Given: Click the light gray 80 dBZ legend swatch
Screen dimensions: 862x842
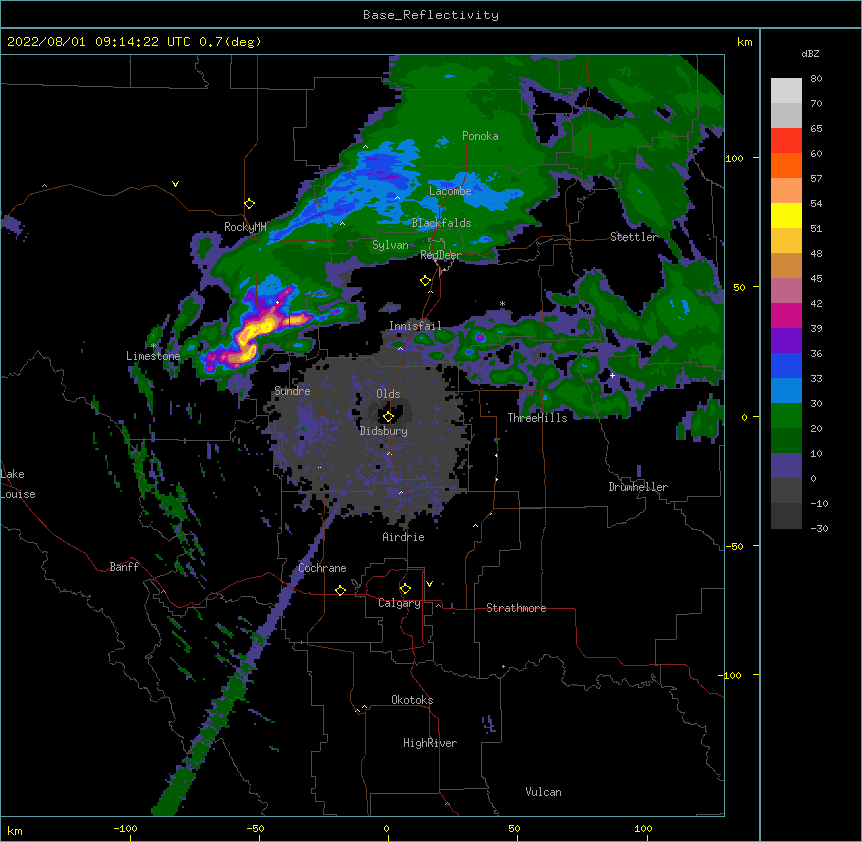Looking at the screenshot, I should click(x=786, y=91).
